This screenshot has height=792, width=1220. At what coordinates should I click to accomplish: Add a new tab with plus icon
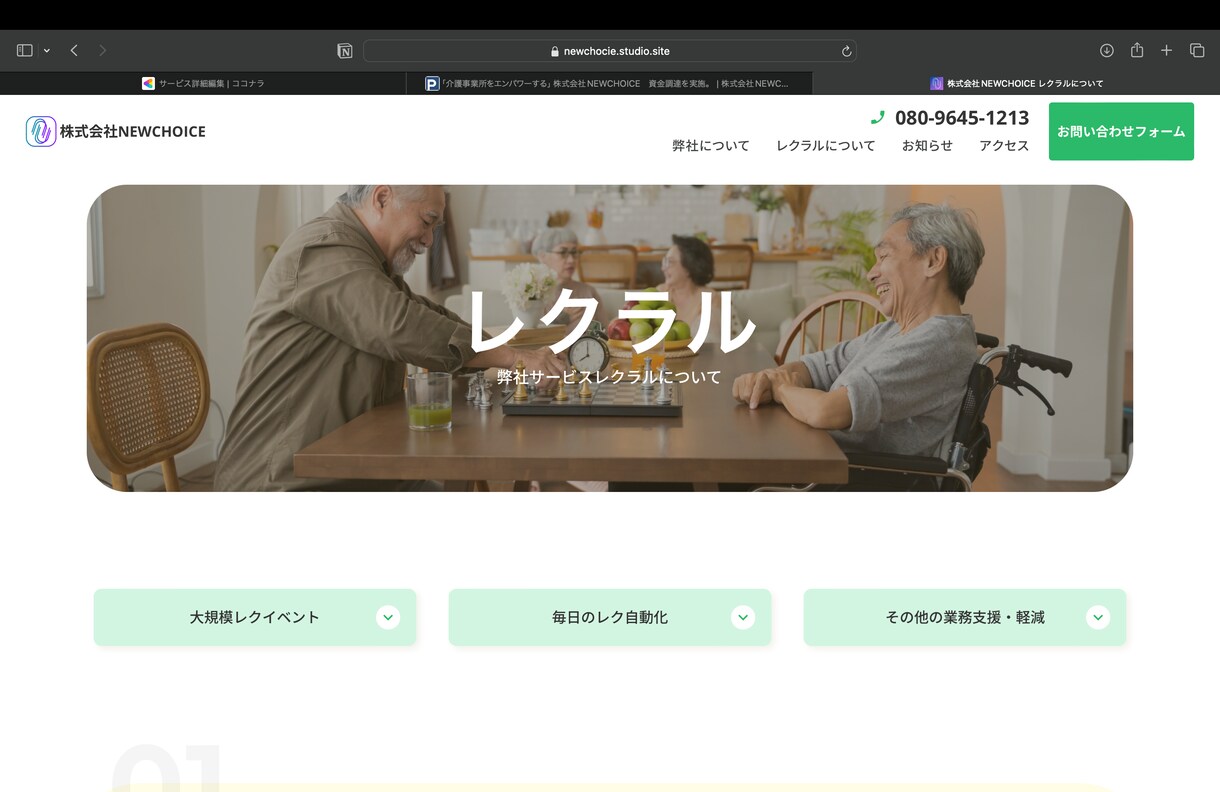1166,50
